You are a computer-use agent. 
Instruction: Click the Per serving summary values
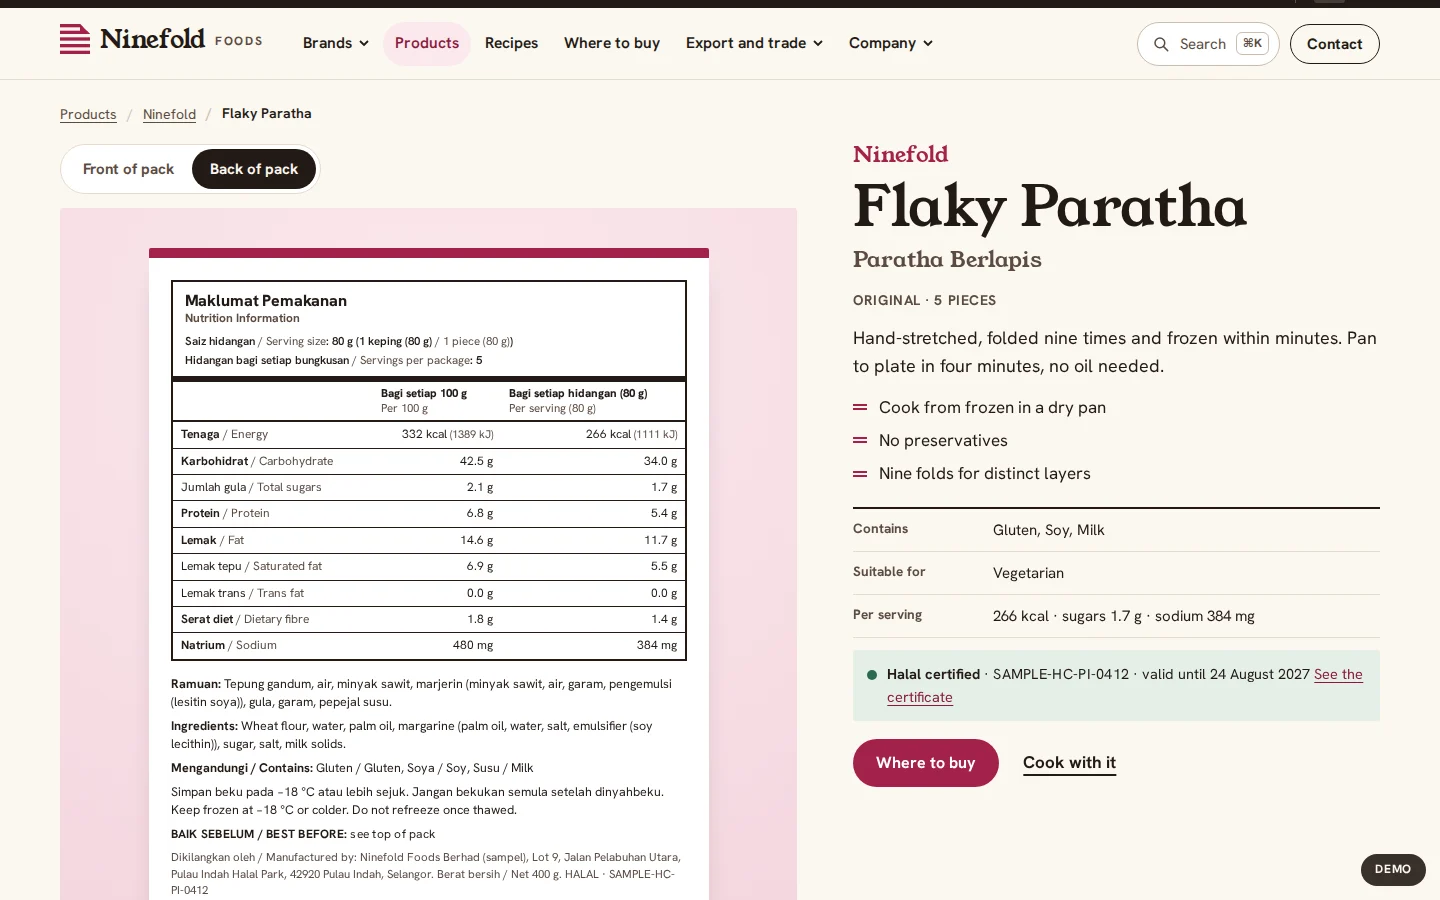(x=1124, y=616)
